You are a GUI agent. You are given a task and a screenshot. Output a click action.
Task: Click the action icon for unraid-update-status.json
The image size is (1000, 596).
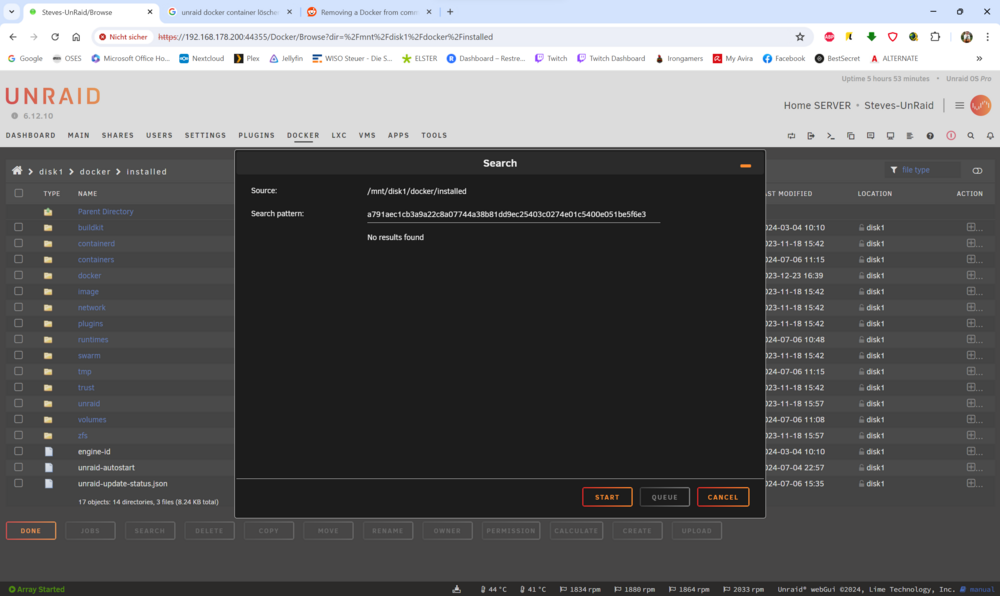point(973,483)
